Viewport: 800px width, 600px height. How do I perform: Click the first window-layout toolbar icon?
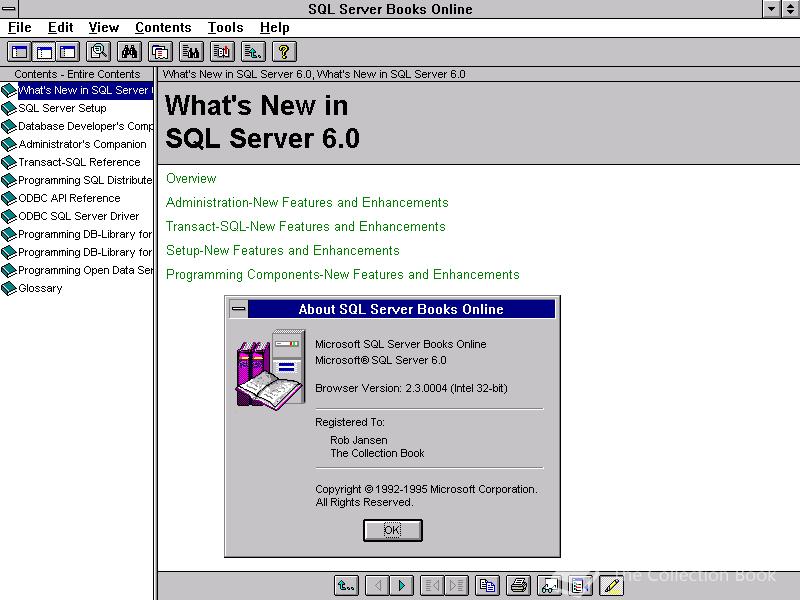coord(20,52)
